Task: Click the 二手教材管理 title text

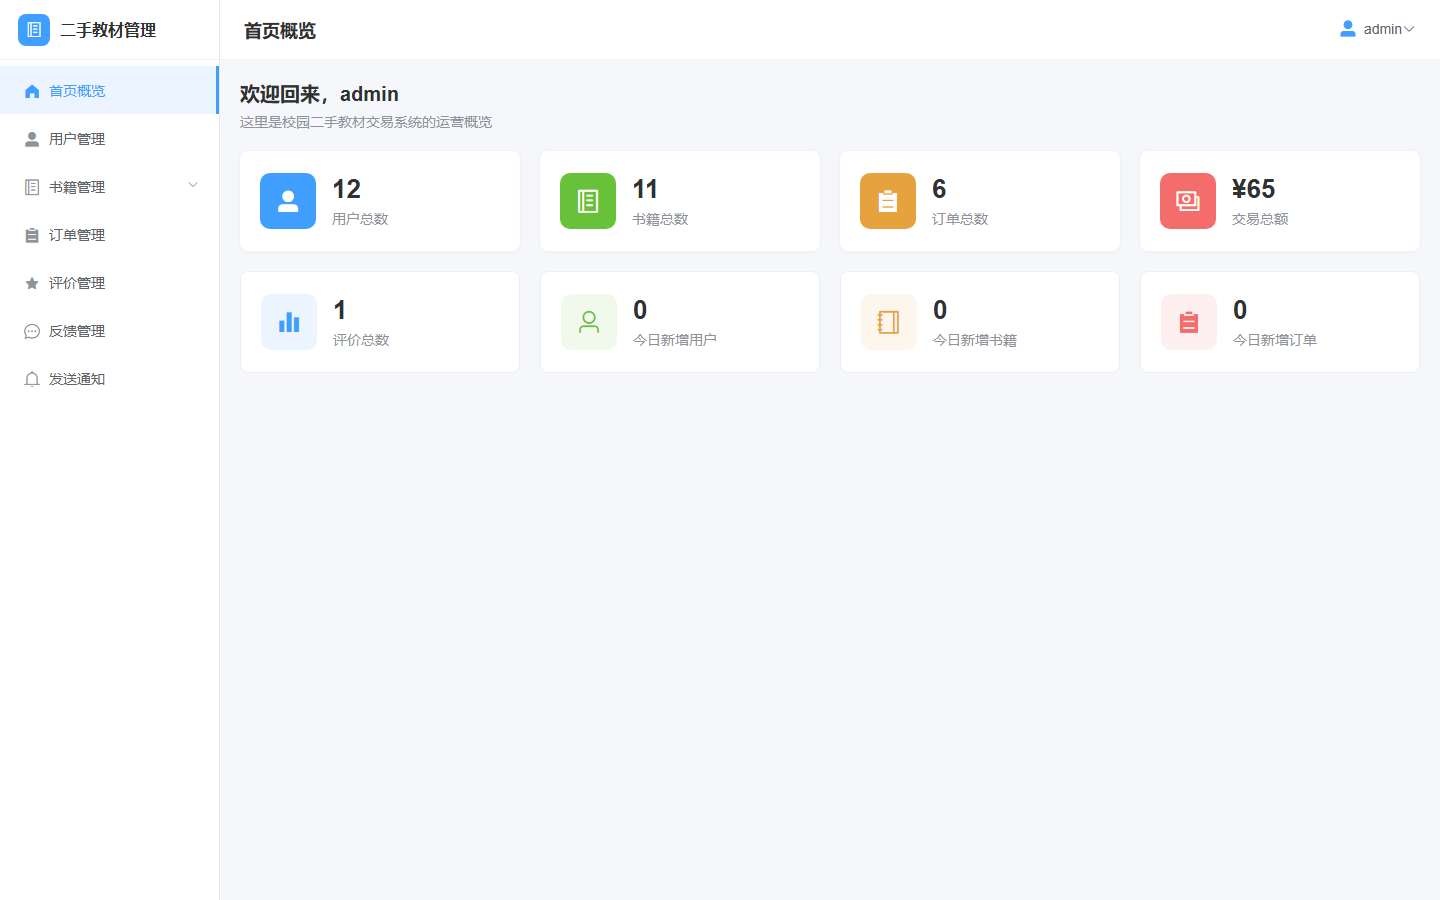Action: pos(108,30)
